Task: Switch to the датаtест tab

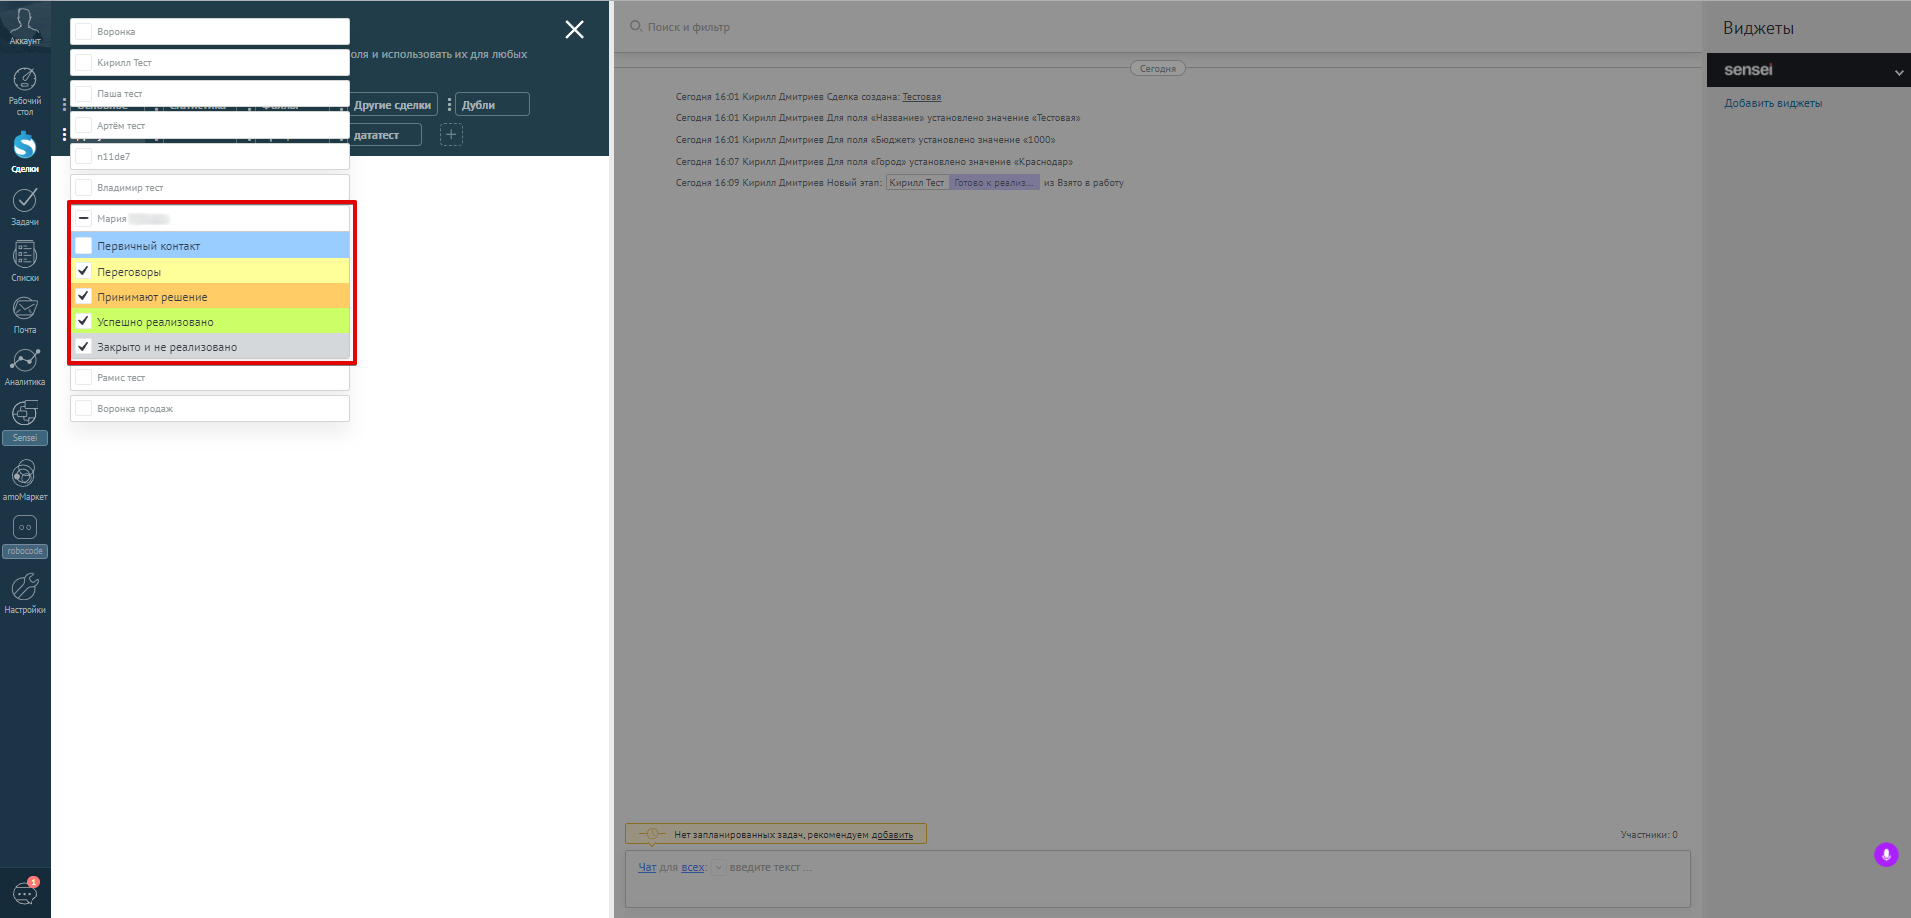Action: tap(384, 135)
